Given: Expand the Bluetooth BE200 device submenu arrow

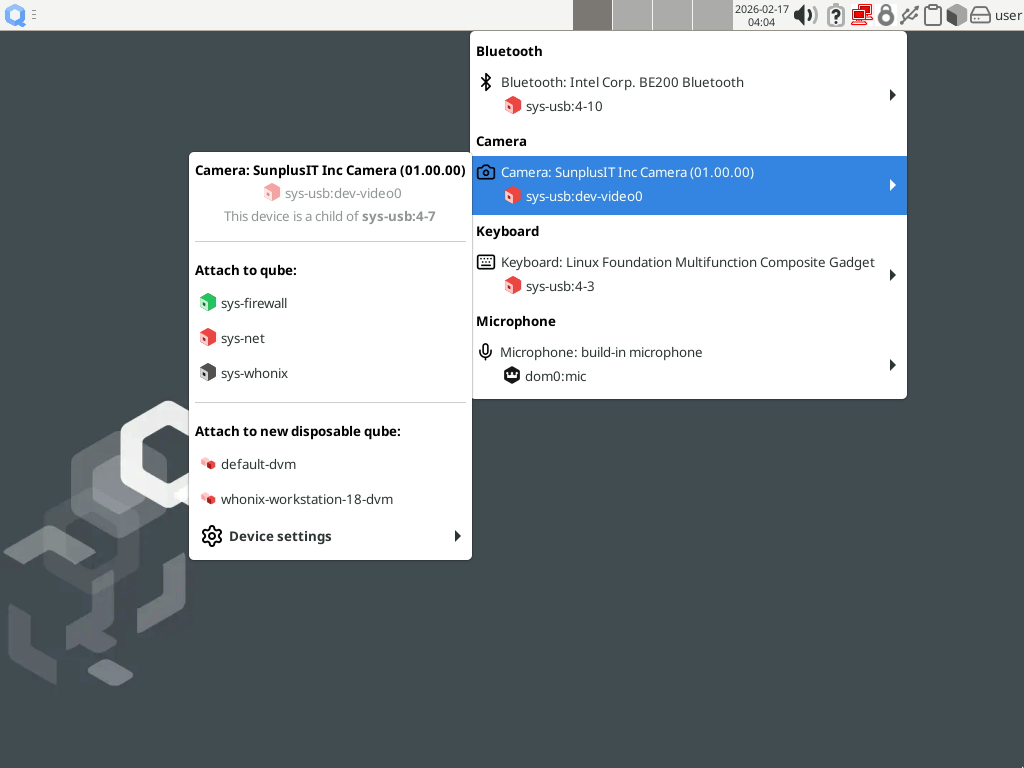Looking at the screenshot, I should (x=892, y=95).
